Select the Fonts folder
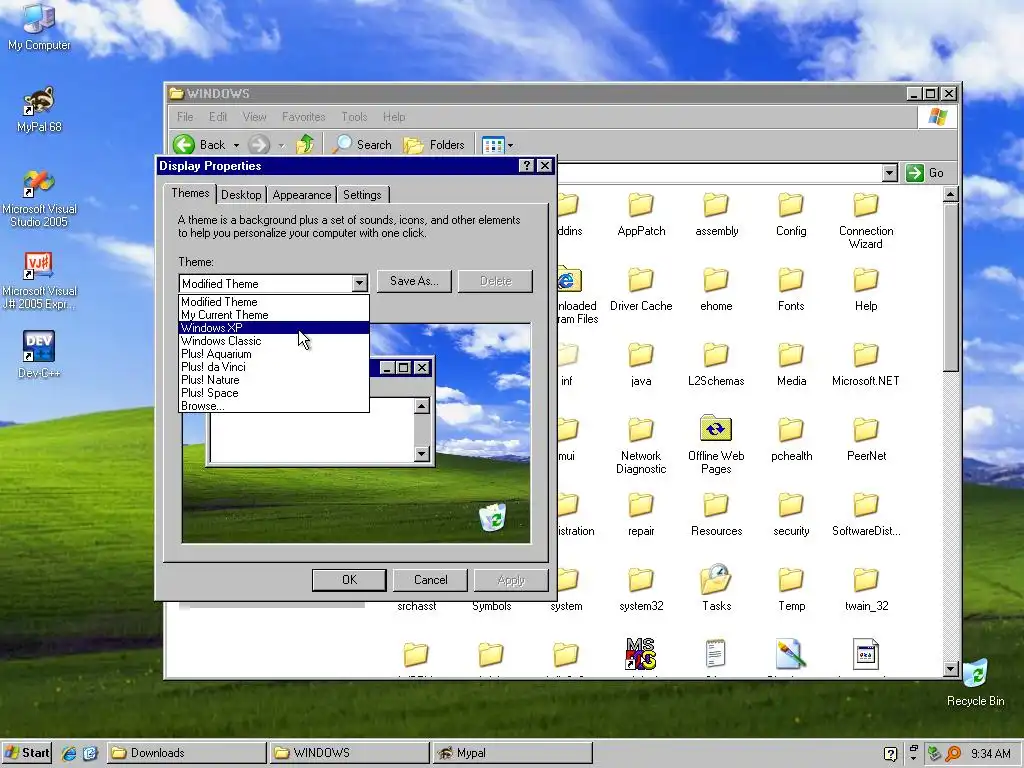The width and height of the screenshot is (1024, 768). click(791, 290)
